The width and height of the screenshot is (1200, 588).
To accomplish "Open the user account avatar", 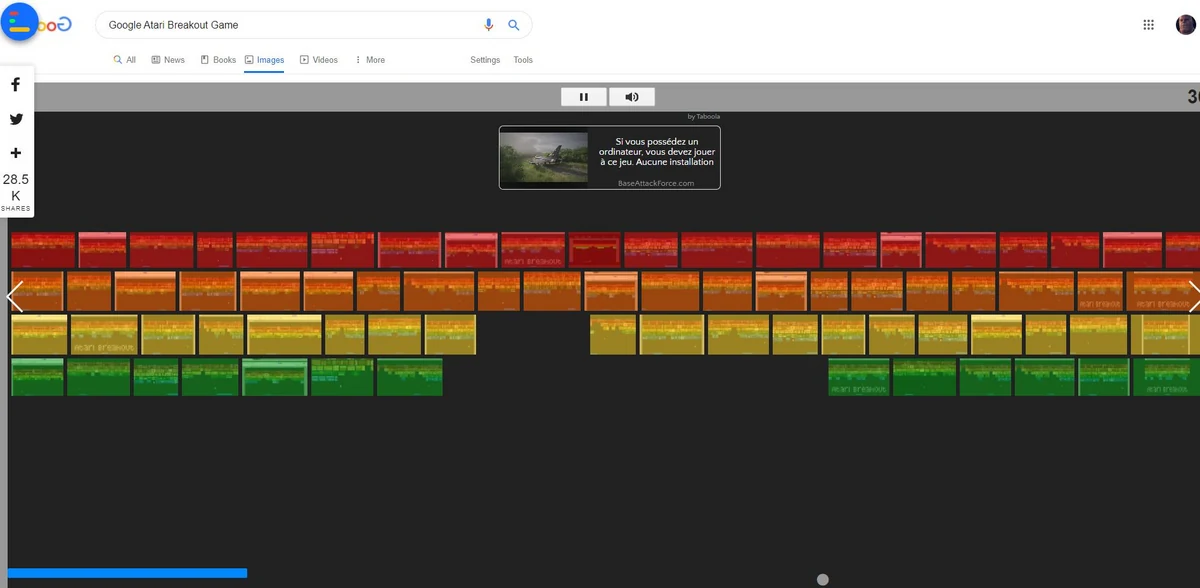I will click(1185, 25).
